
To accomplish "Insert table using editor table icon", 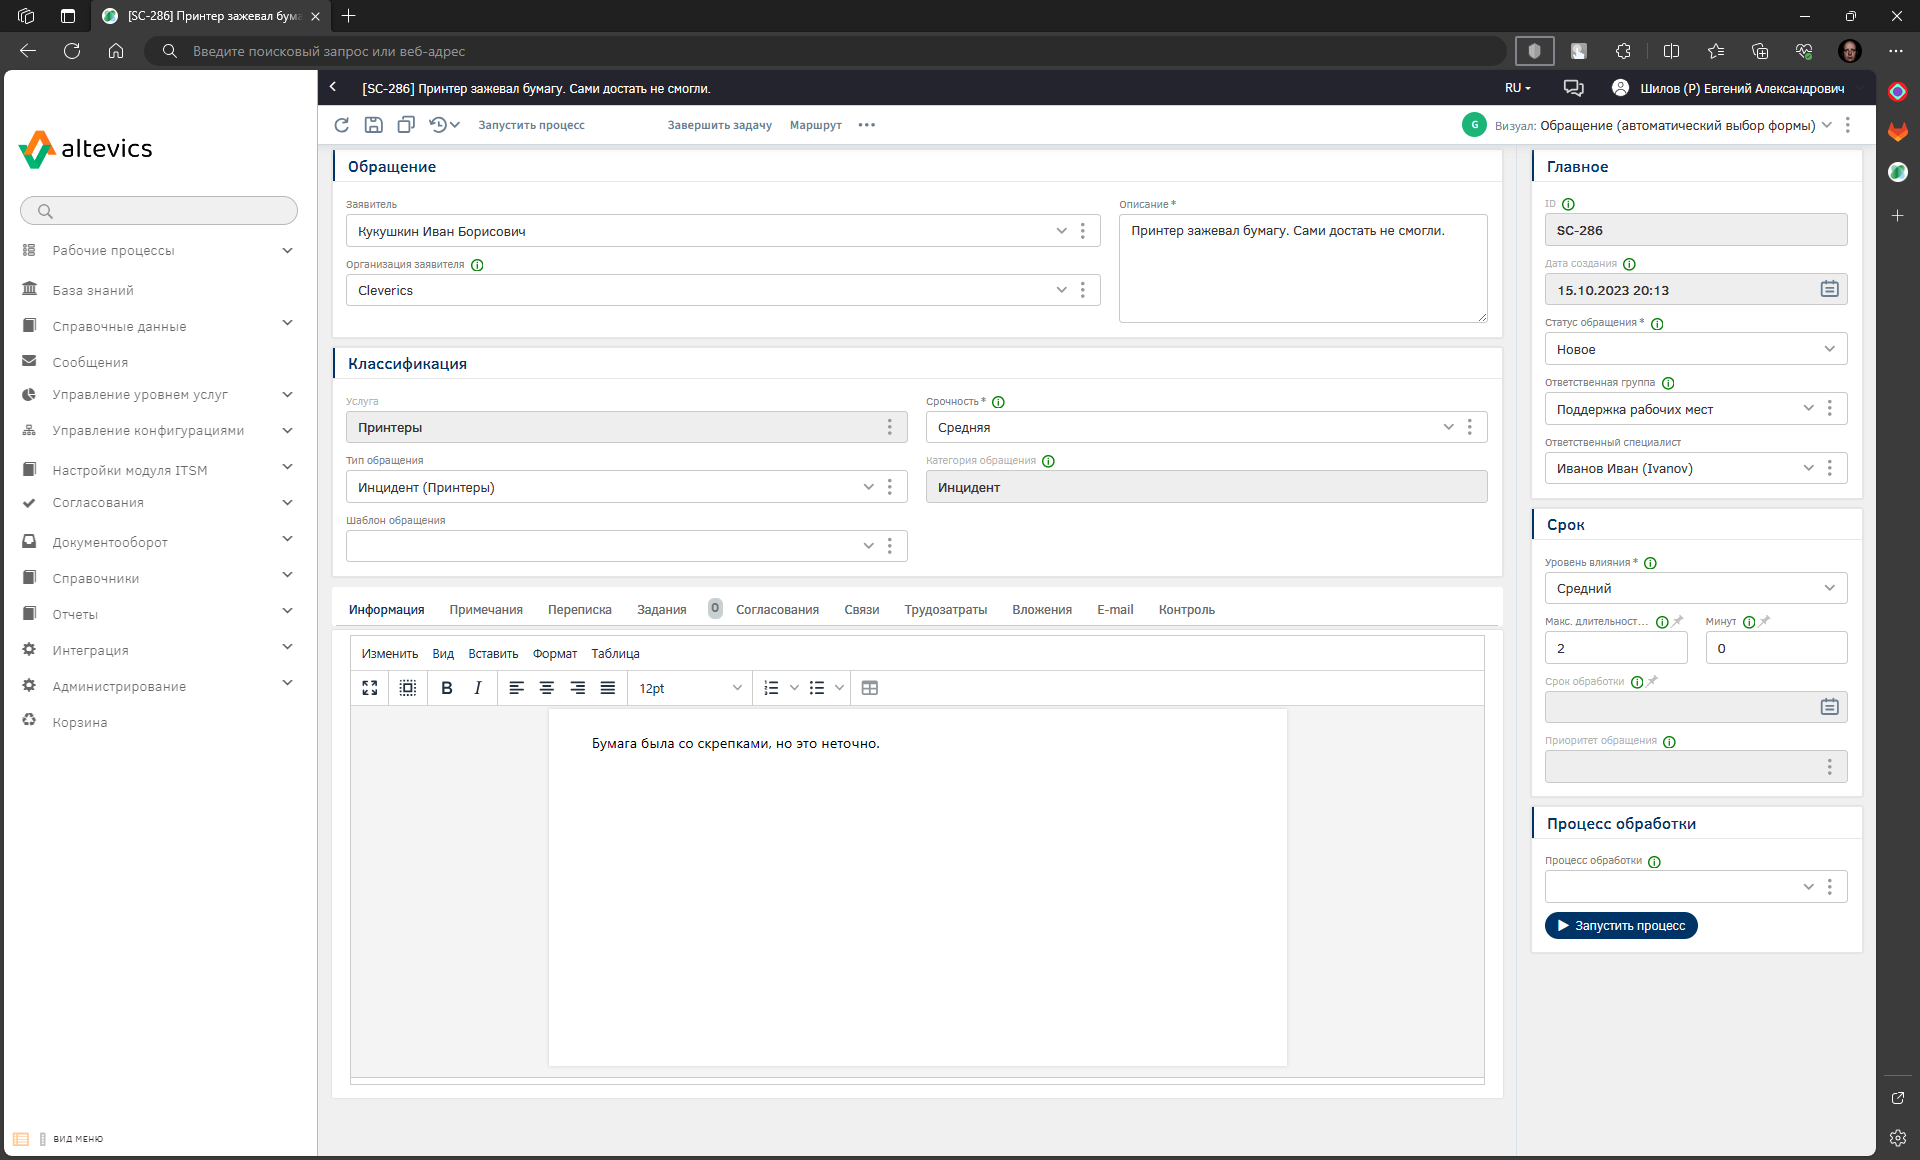I will 870,688.
